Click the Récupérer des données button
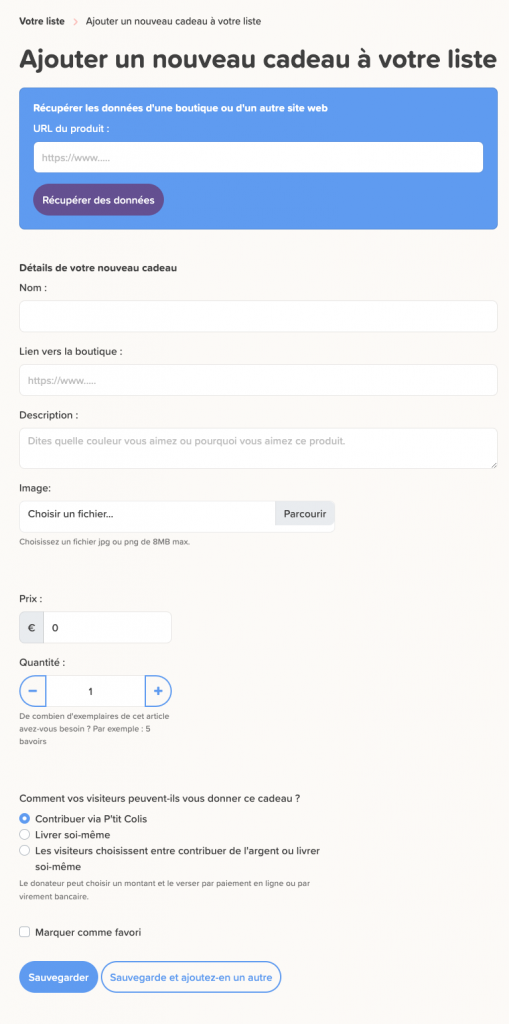509x1024 pixels. point(98,200)
